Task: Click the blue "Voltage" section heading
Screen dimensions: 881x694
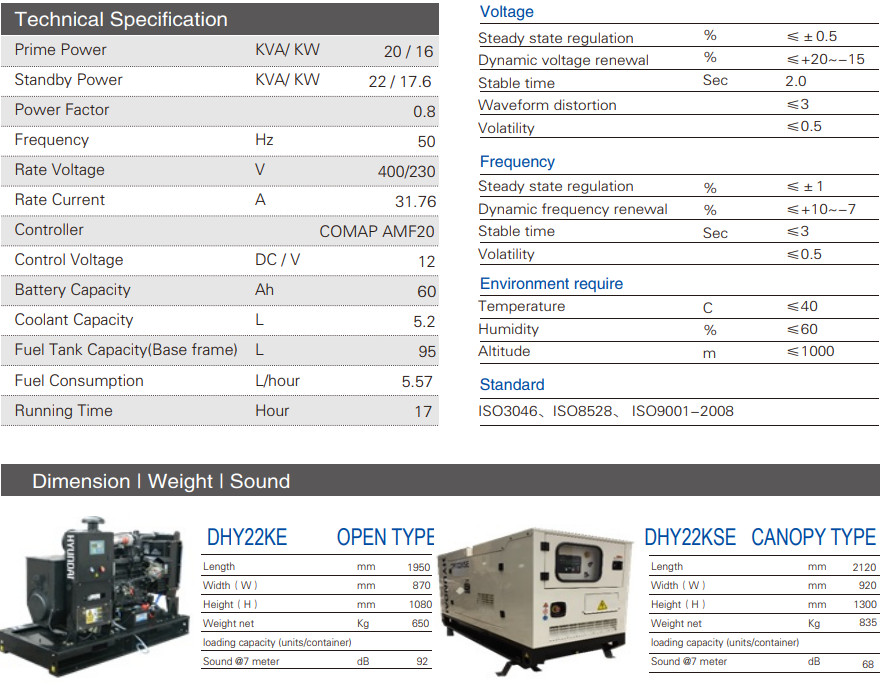Action: click(506, 12)
